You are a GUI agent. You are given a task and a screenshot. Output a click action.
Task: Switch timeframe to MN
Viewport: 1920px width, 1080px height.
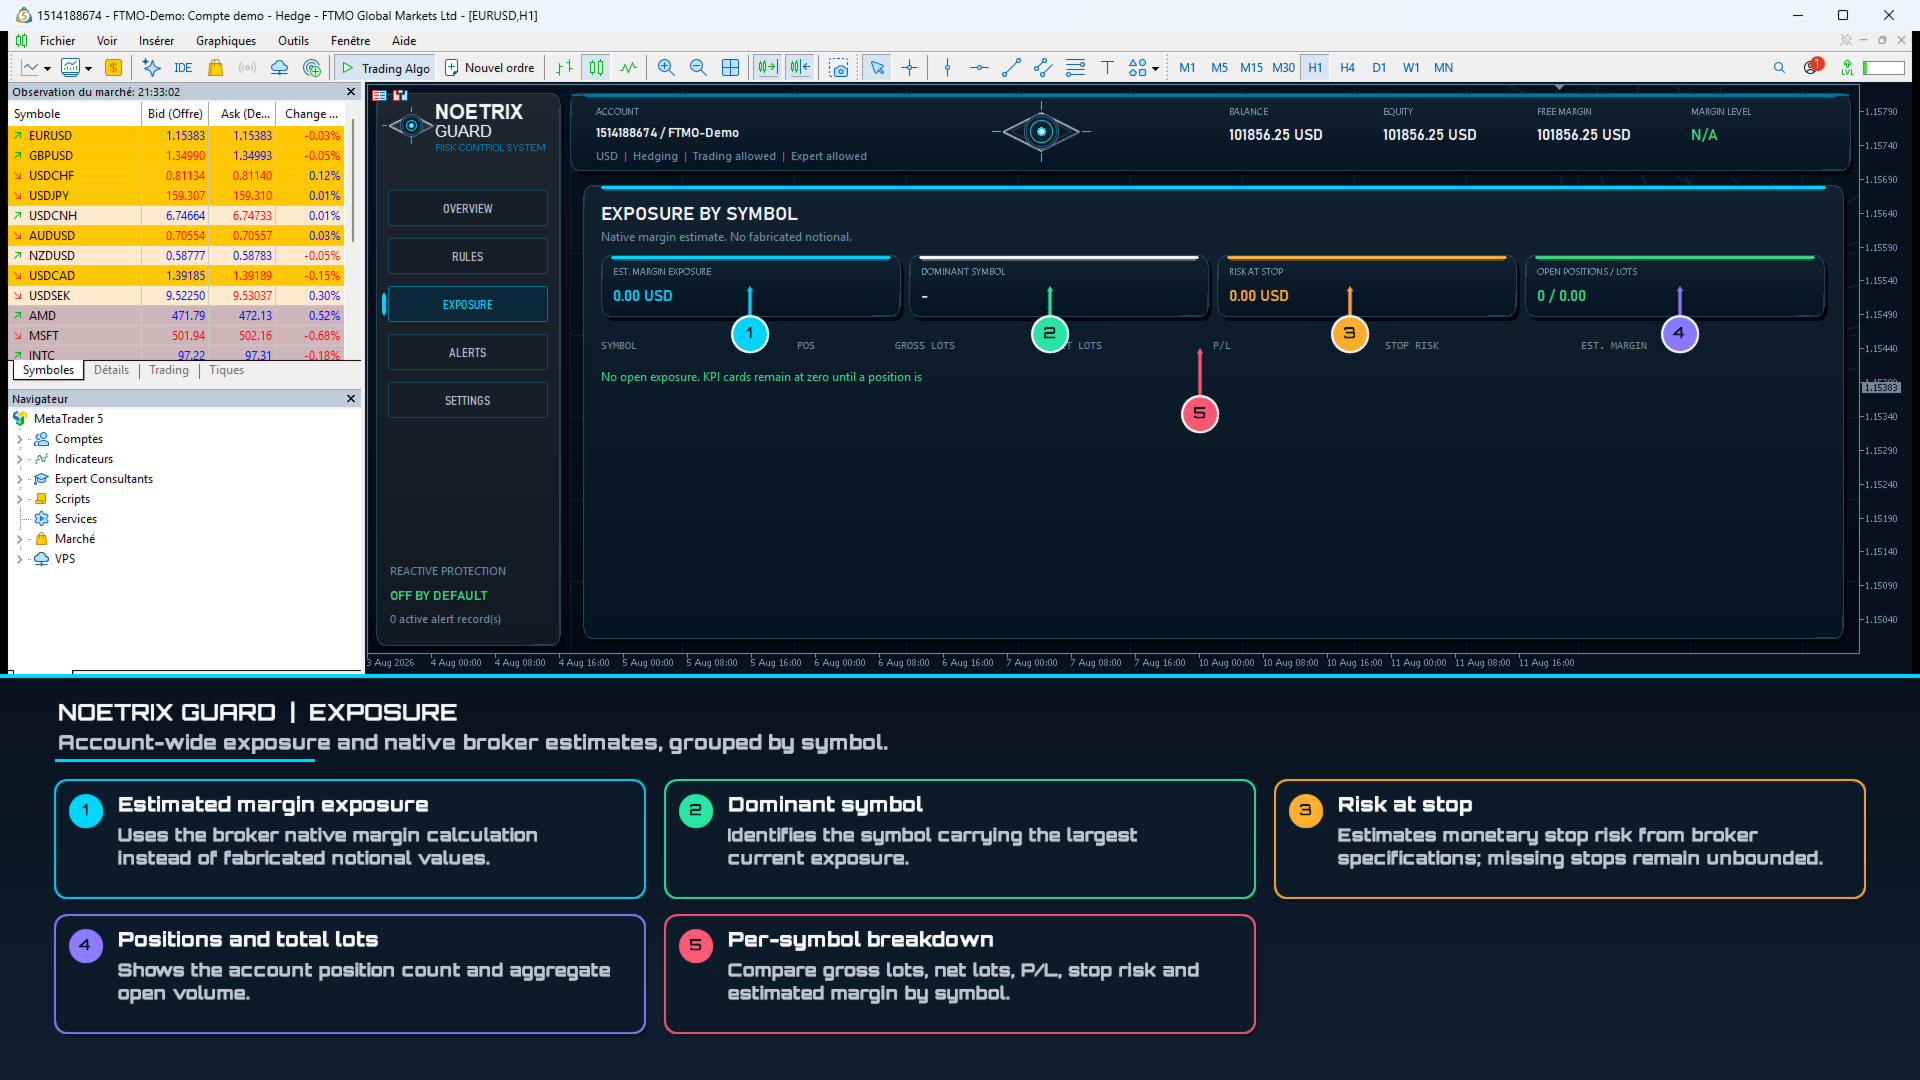coord(1443,68)
